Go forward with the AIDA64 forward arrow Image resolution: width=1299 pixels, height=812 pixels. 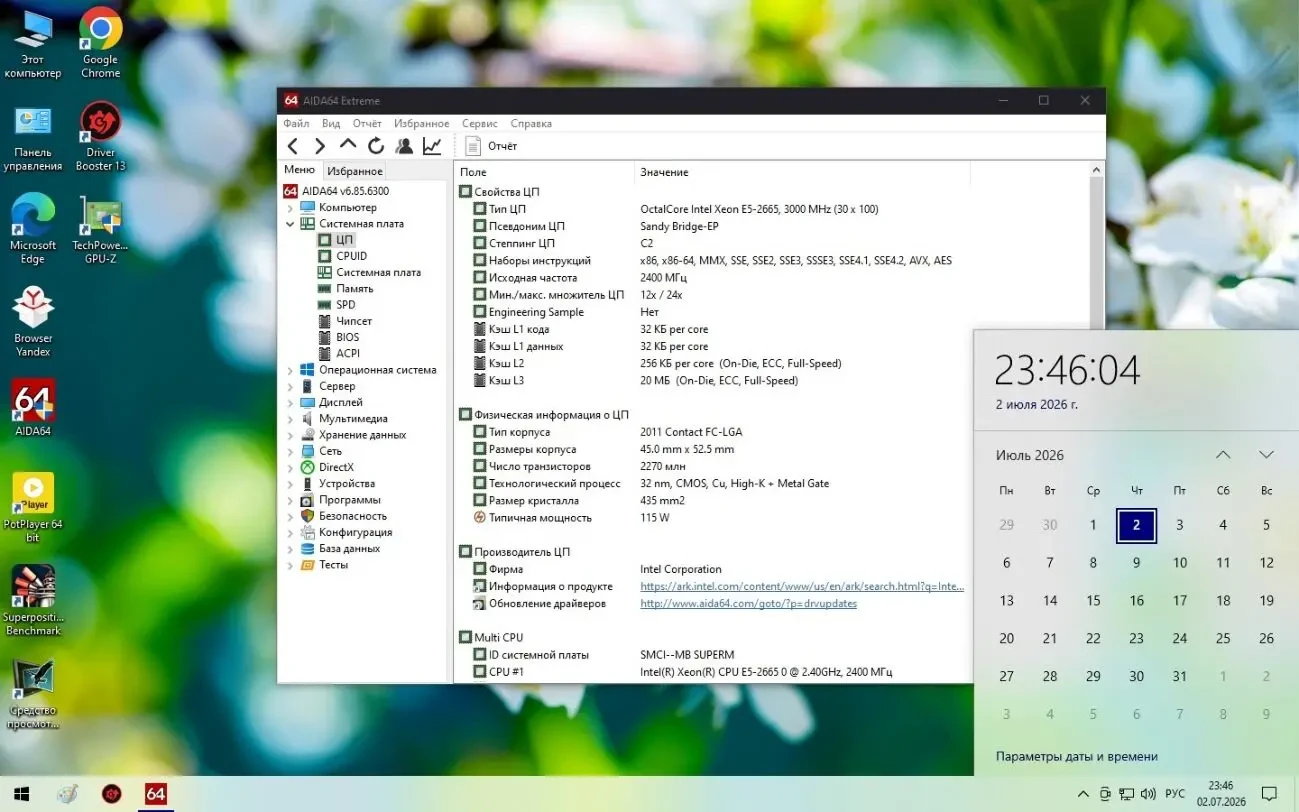point(320,146)
